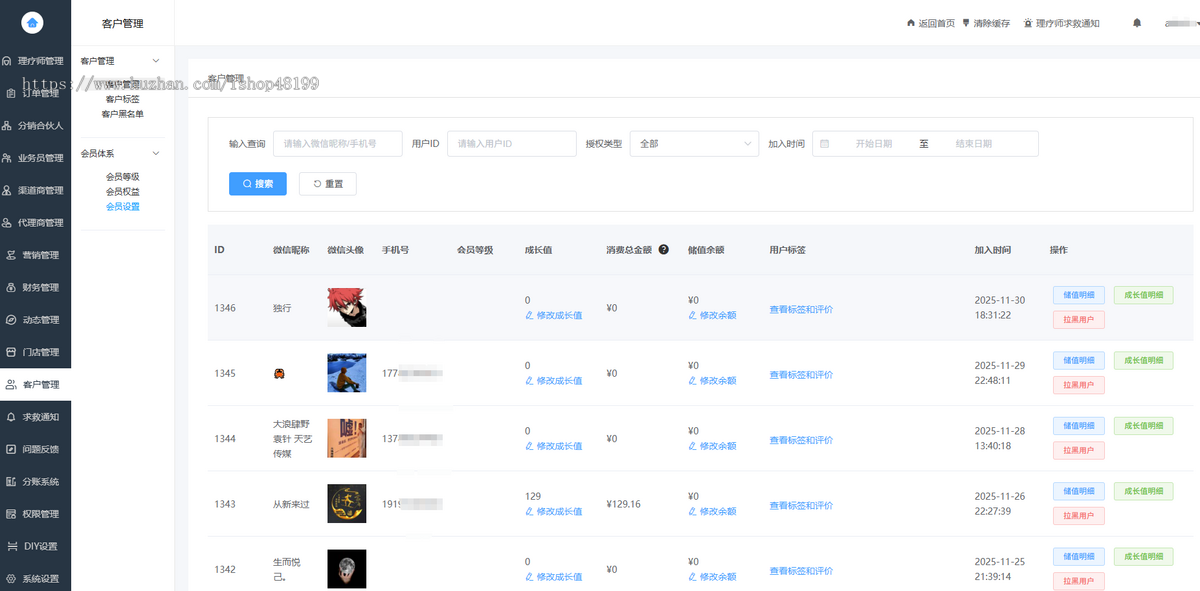Open the account dropdown at top right
This screenshot has width=1200, height=591.
[x=1180, y=22]
